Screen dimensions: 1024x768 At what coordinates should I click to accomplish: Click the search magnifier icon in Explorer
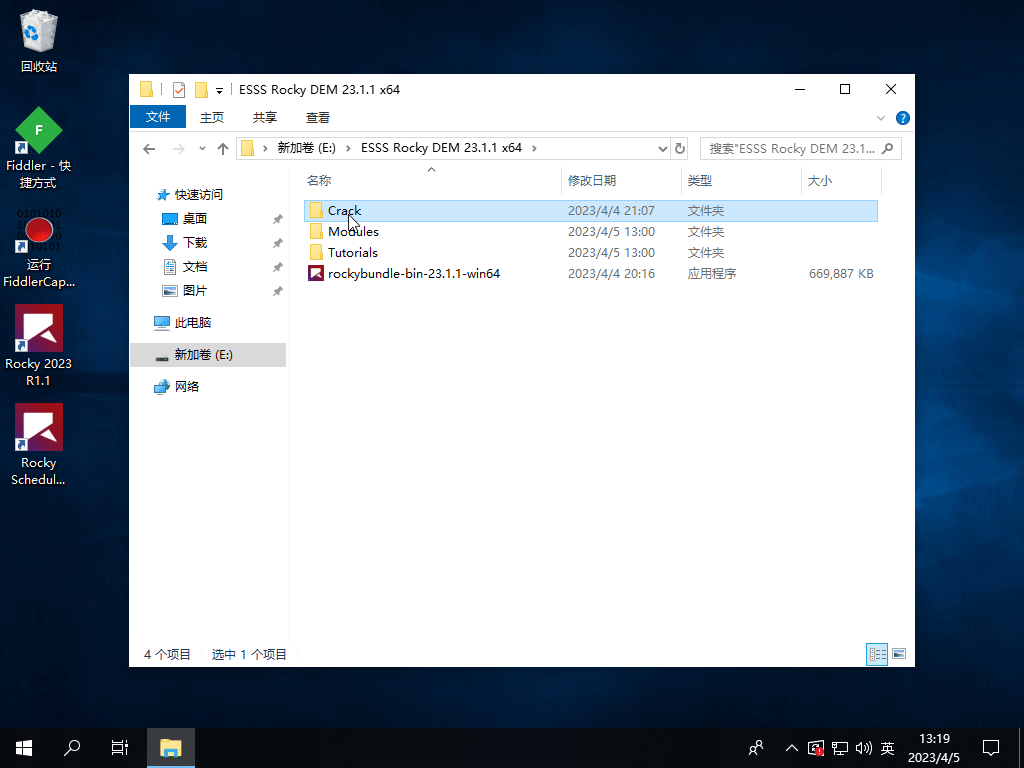[x=888, y=148]
